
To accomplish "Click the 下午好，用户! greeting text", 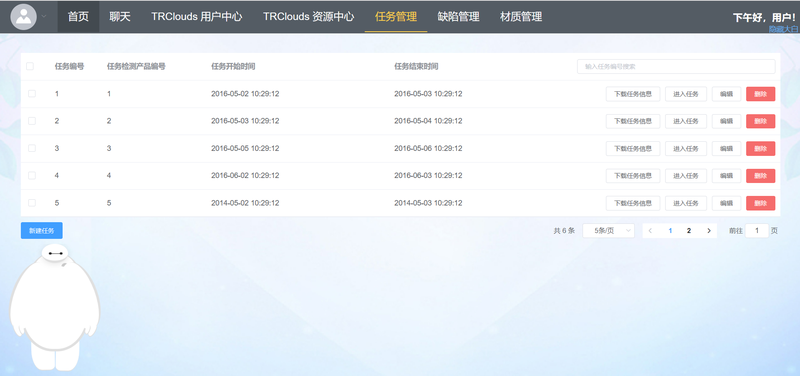I will click(764, 17).
